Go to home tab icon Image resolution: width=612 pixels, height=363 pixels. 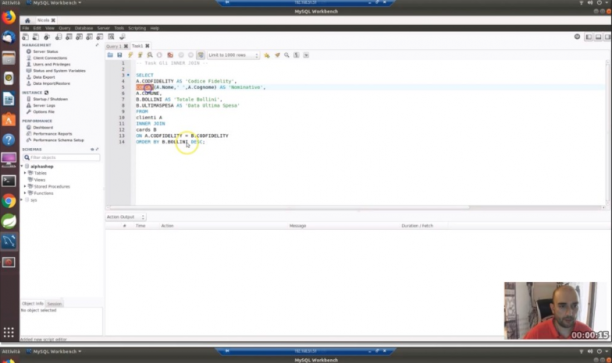(x=27, y=20)
